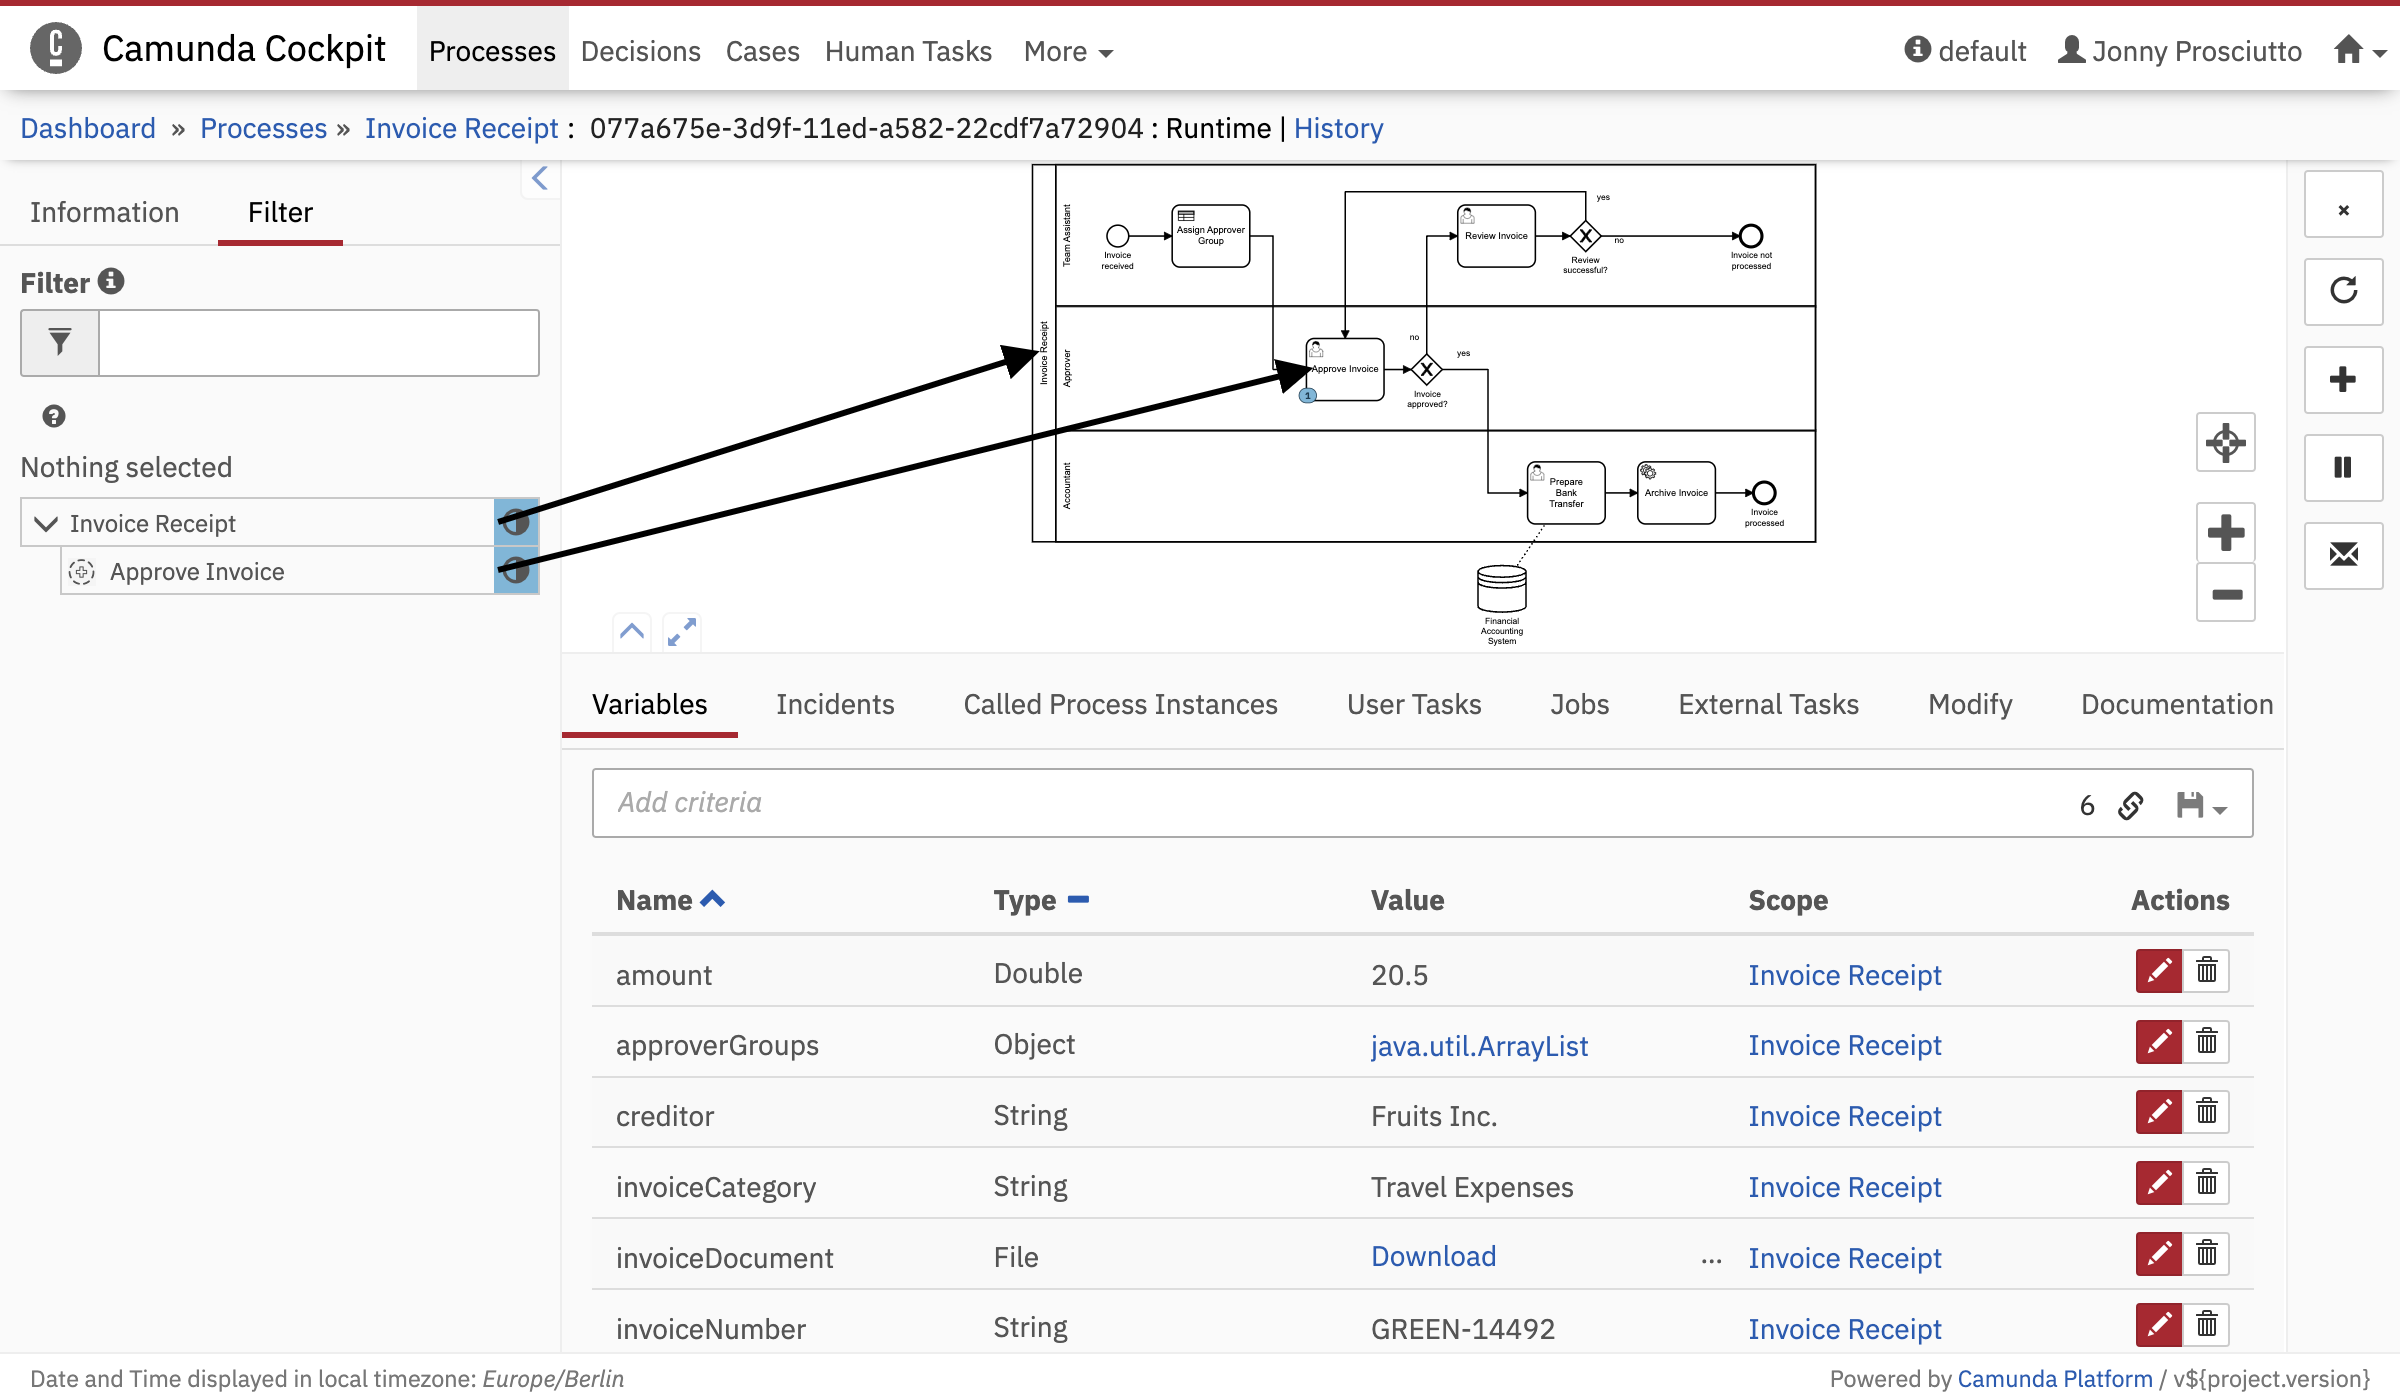Image resolution: width=2400 pixels, height=1400 pixels.
Task: Reset diagram viewport with crosshair icon
Action: coord(2226,442)
